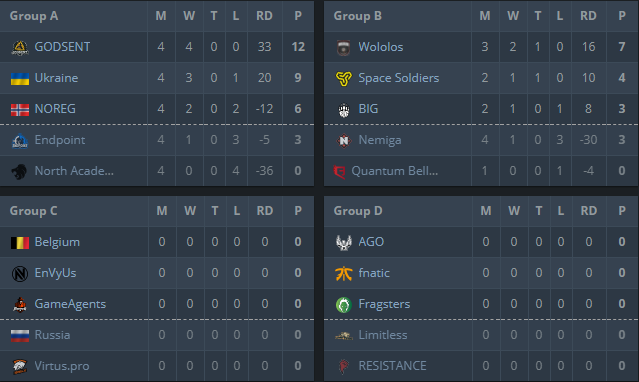Viewport: 639px width, 382px height.
Task: Click the Group A header
Action: coord(34,16)
